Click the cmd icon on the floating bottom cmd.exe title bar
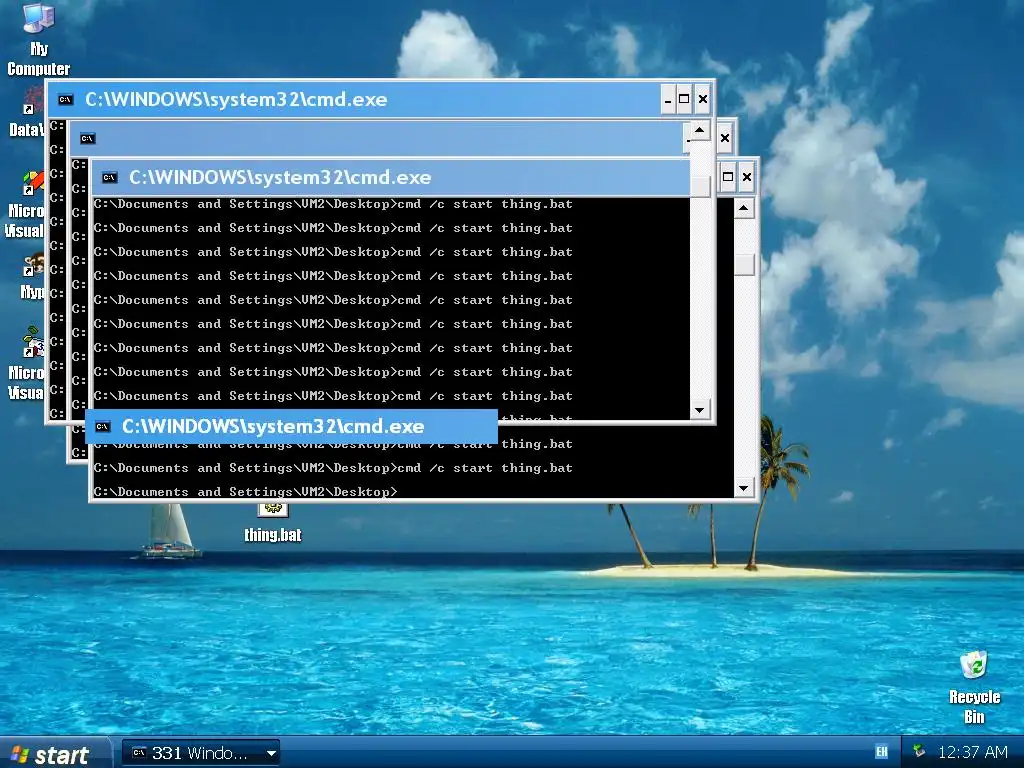Image resolution: width=1024 pixels, height=768 pixels. pyautogui.click(x=103, y=426)
